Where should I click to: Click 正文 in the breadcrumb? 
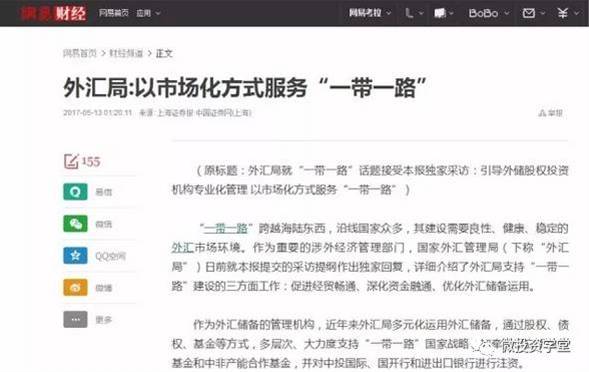[164, 53]
